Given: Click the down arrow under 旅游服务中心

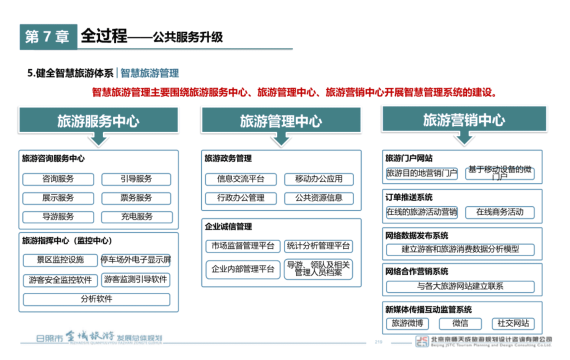Looking at the screenshot, I should (x=99, y=139).
